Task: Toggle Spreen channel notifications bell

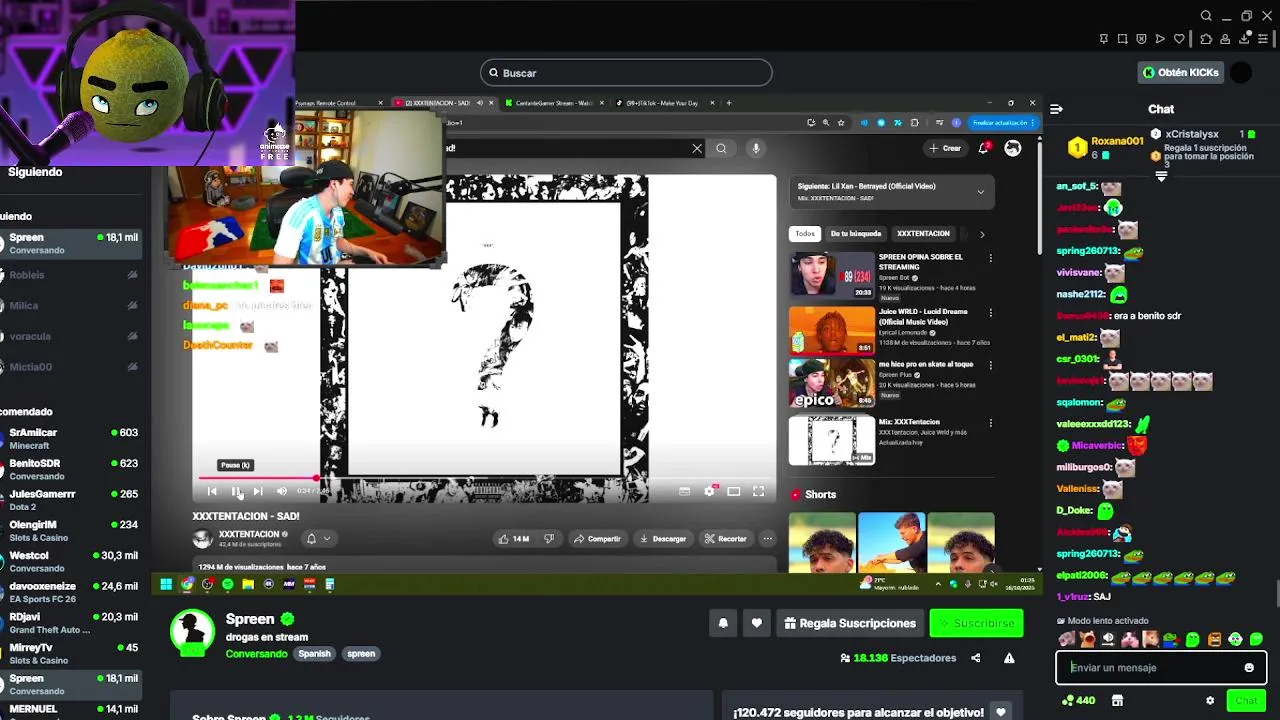Action: click(723, 623)
